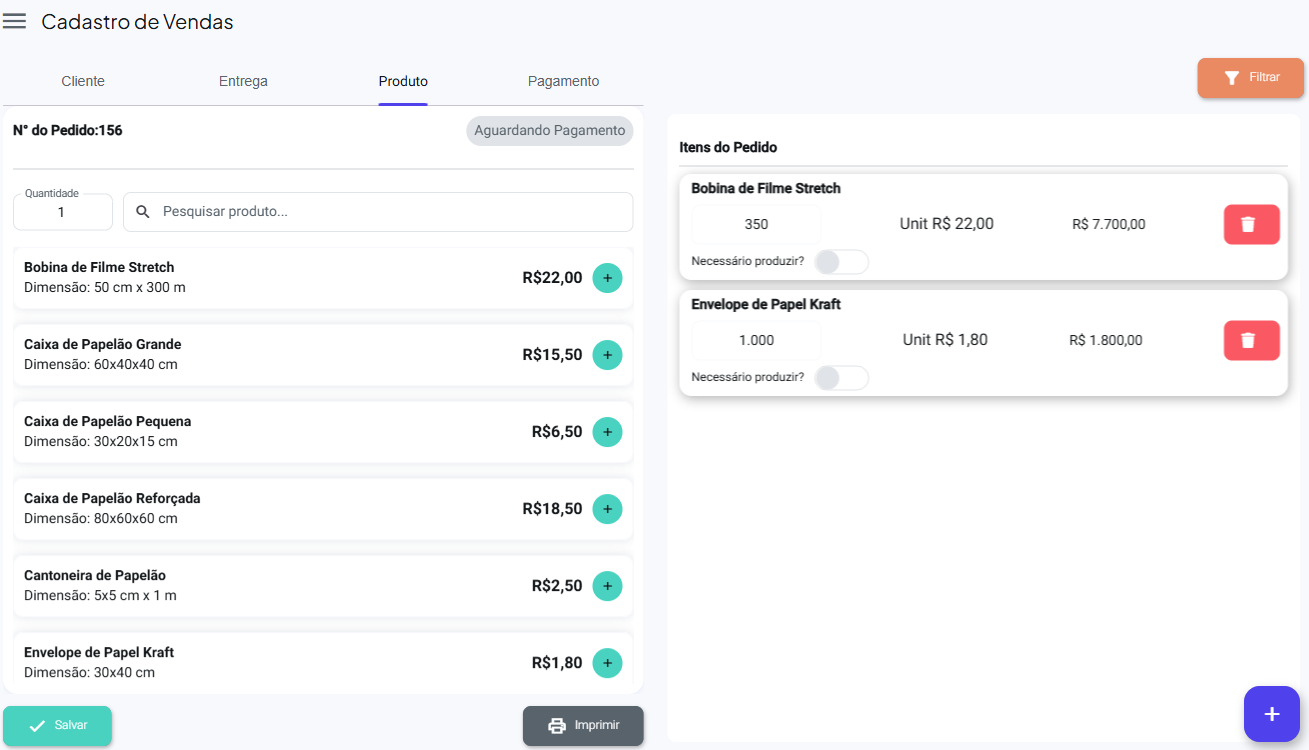Click the blue floating add button
Screen dimensions: 1309x750
click(1271, 714)
